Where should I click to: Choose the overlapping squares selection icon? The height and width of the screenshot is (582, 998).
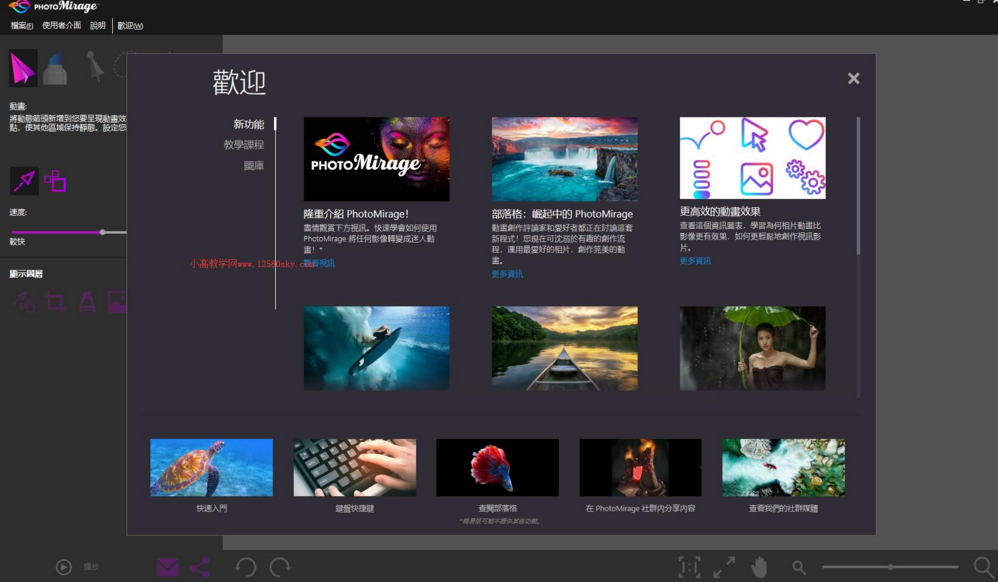coord(55,181)
